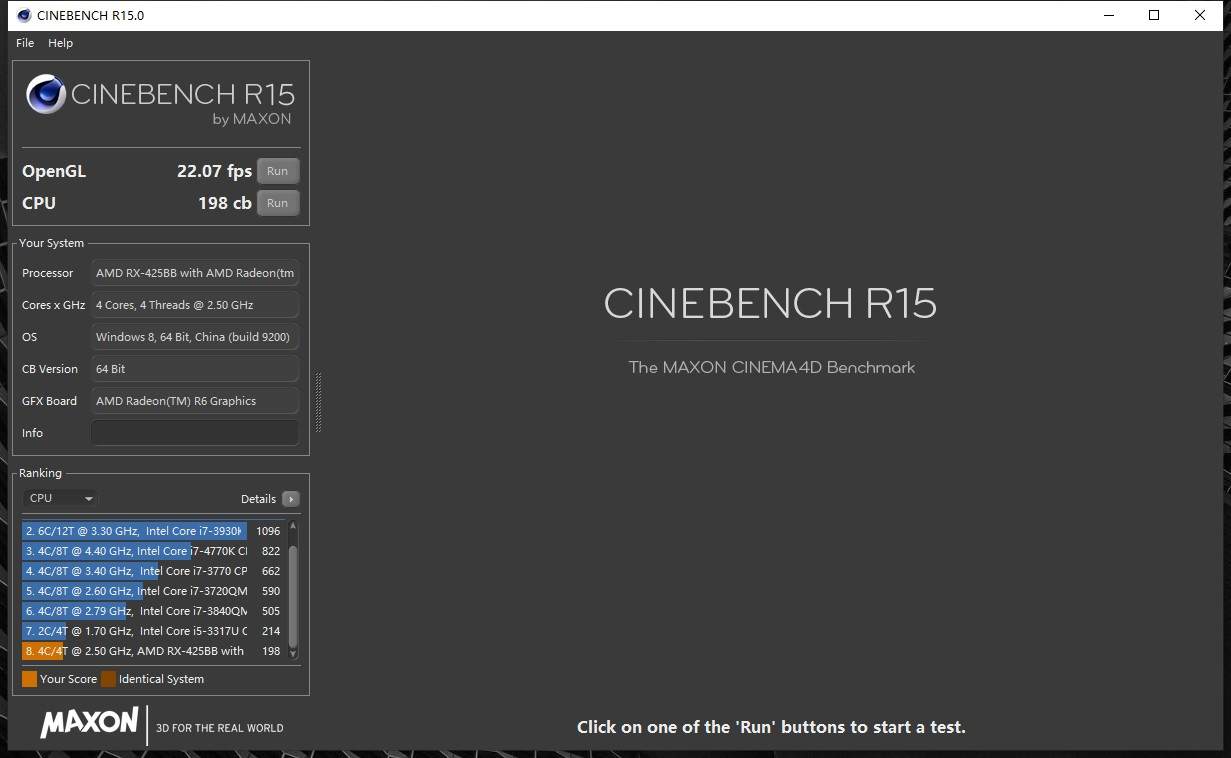
Task: Open the File menu
Action: click(x=25, y=43)
